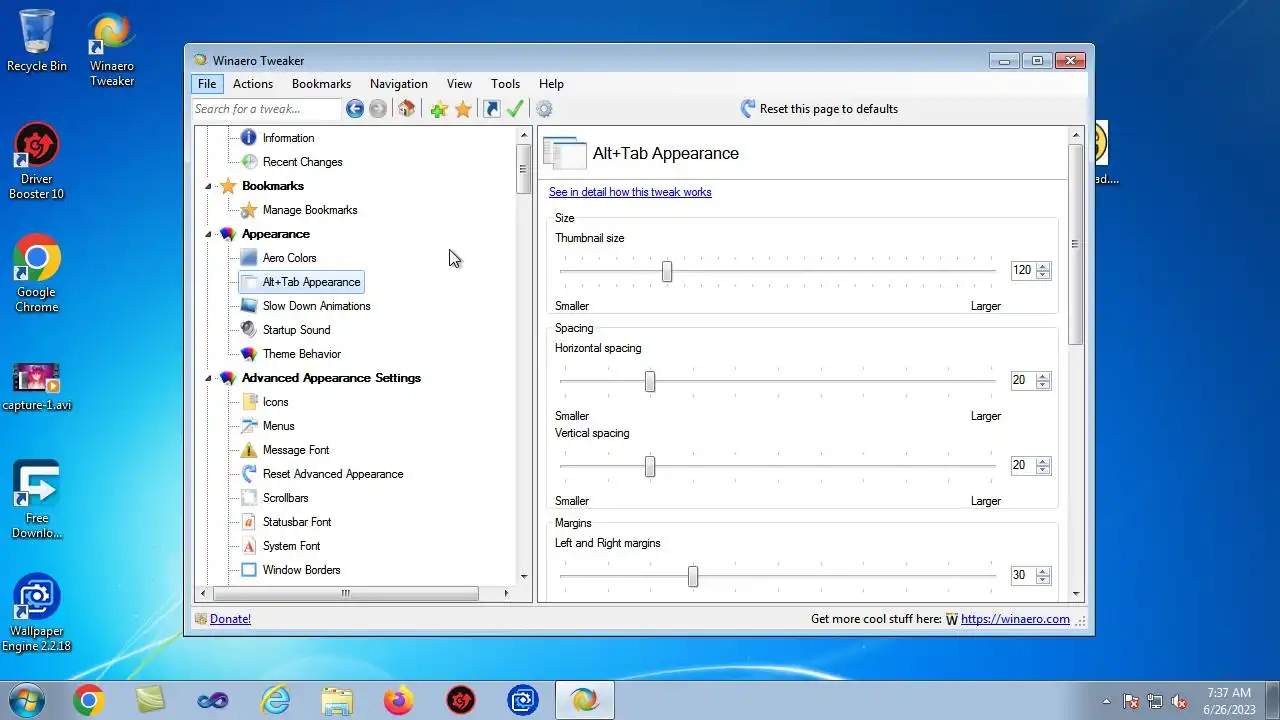Screen dimensions: 1280x720
Task: Collapse Advanced Appearance Settings group
Action: coord(209,378)
